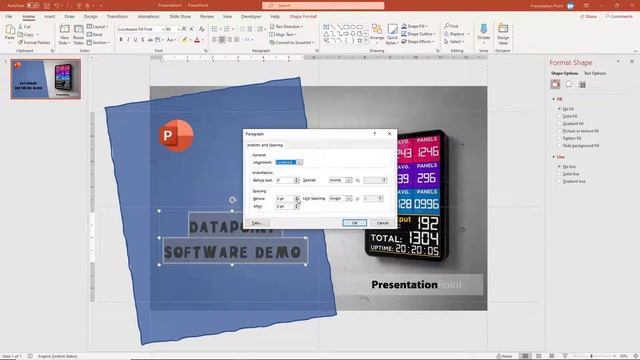Click the Cut scissors icon
This screenshot has width=640, height=360.
(x=20, y=27)
